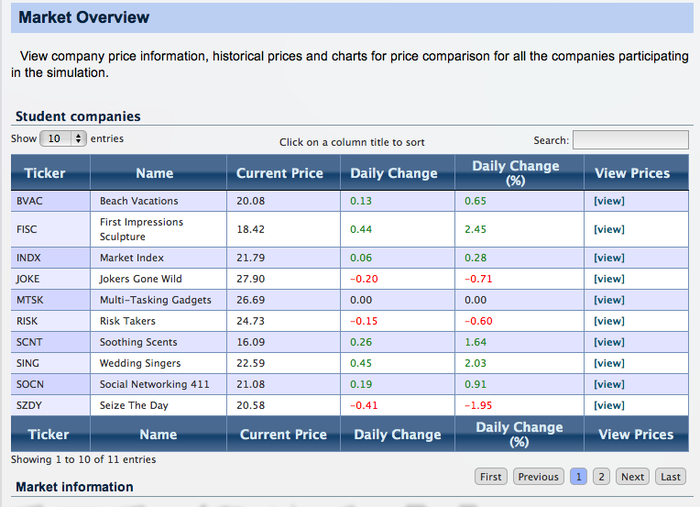
Task: Open view link for Wedding Singers
Action: 609,363
